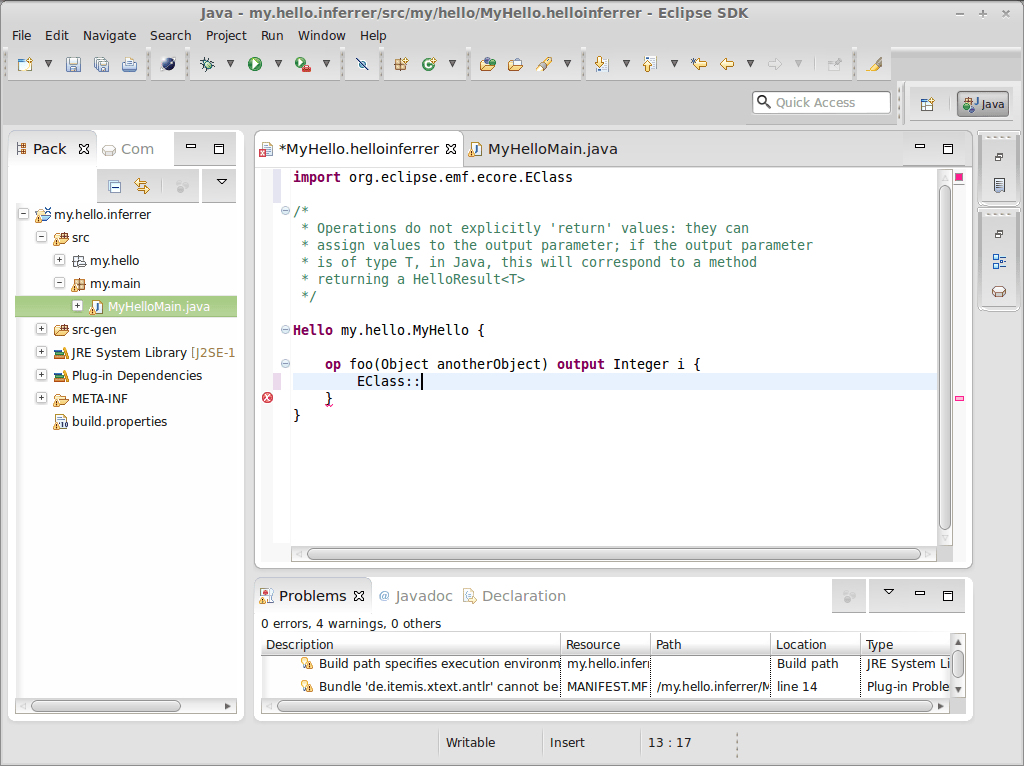Toggle Mark Occurrences highlighter in toolbar
Screen dimensions: 1024x766
[873, 64]
